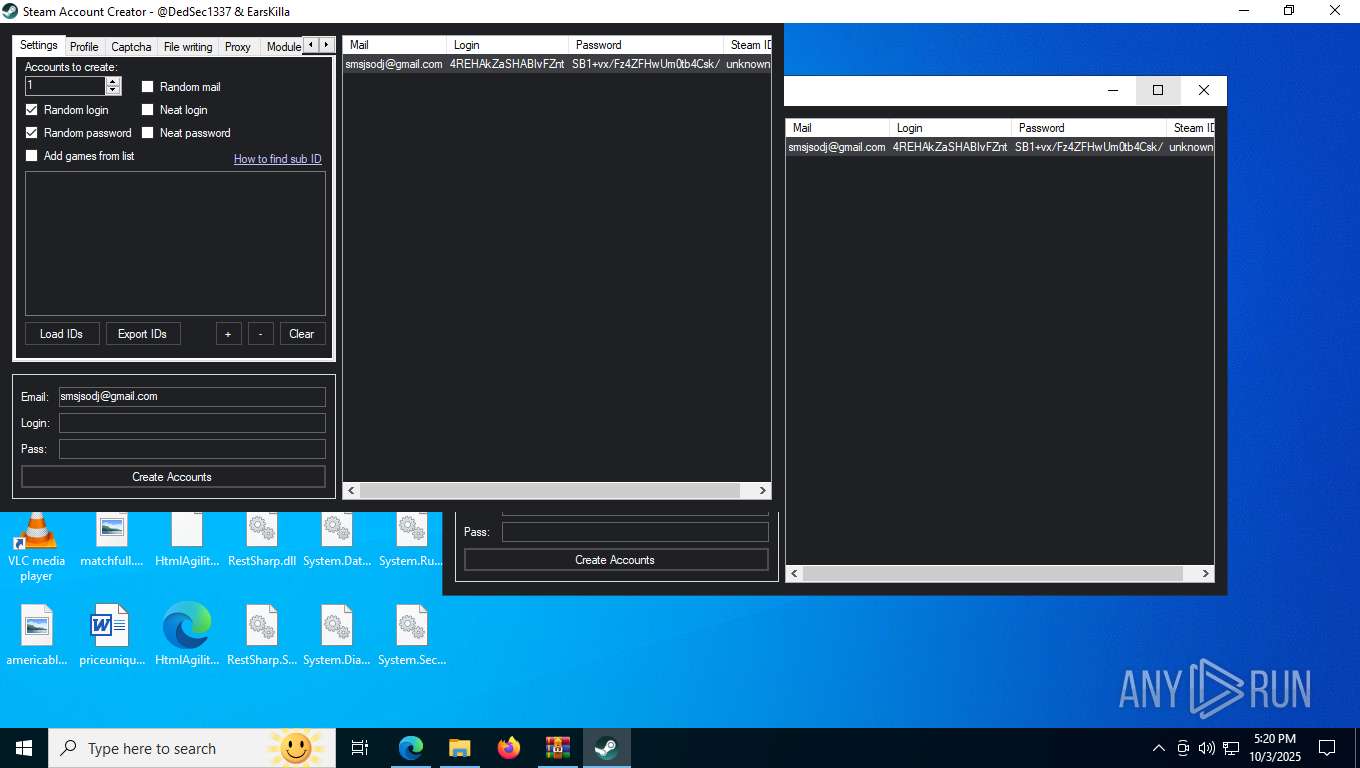1360x768 pixels.
Task: Select the americabl... image file on desktop
Action: 37,635
